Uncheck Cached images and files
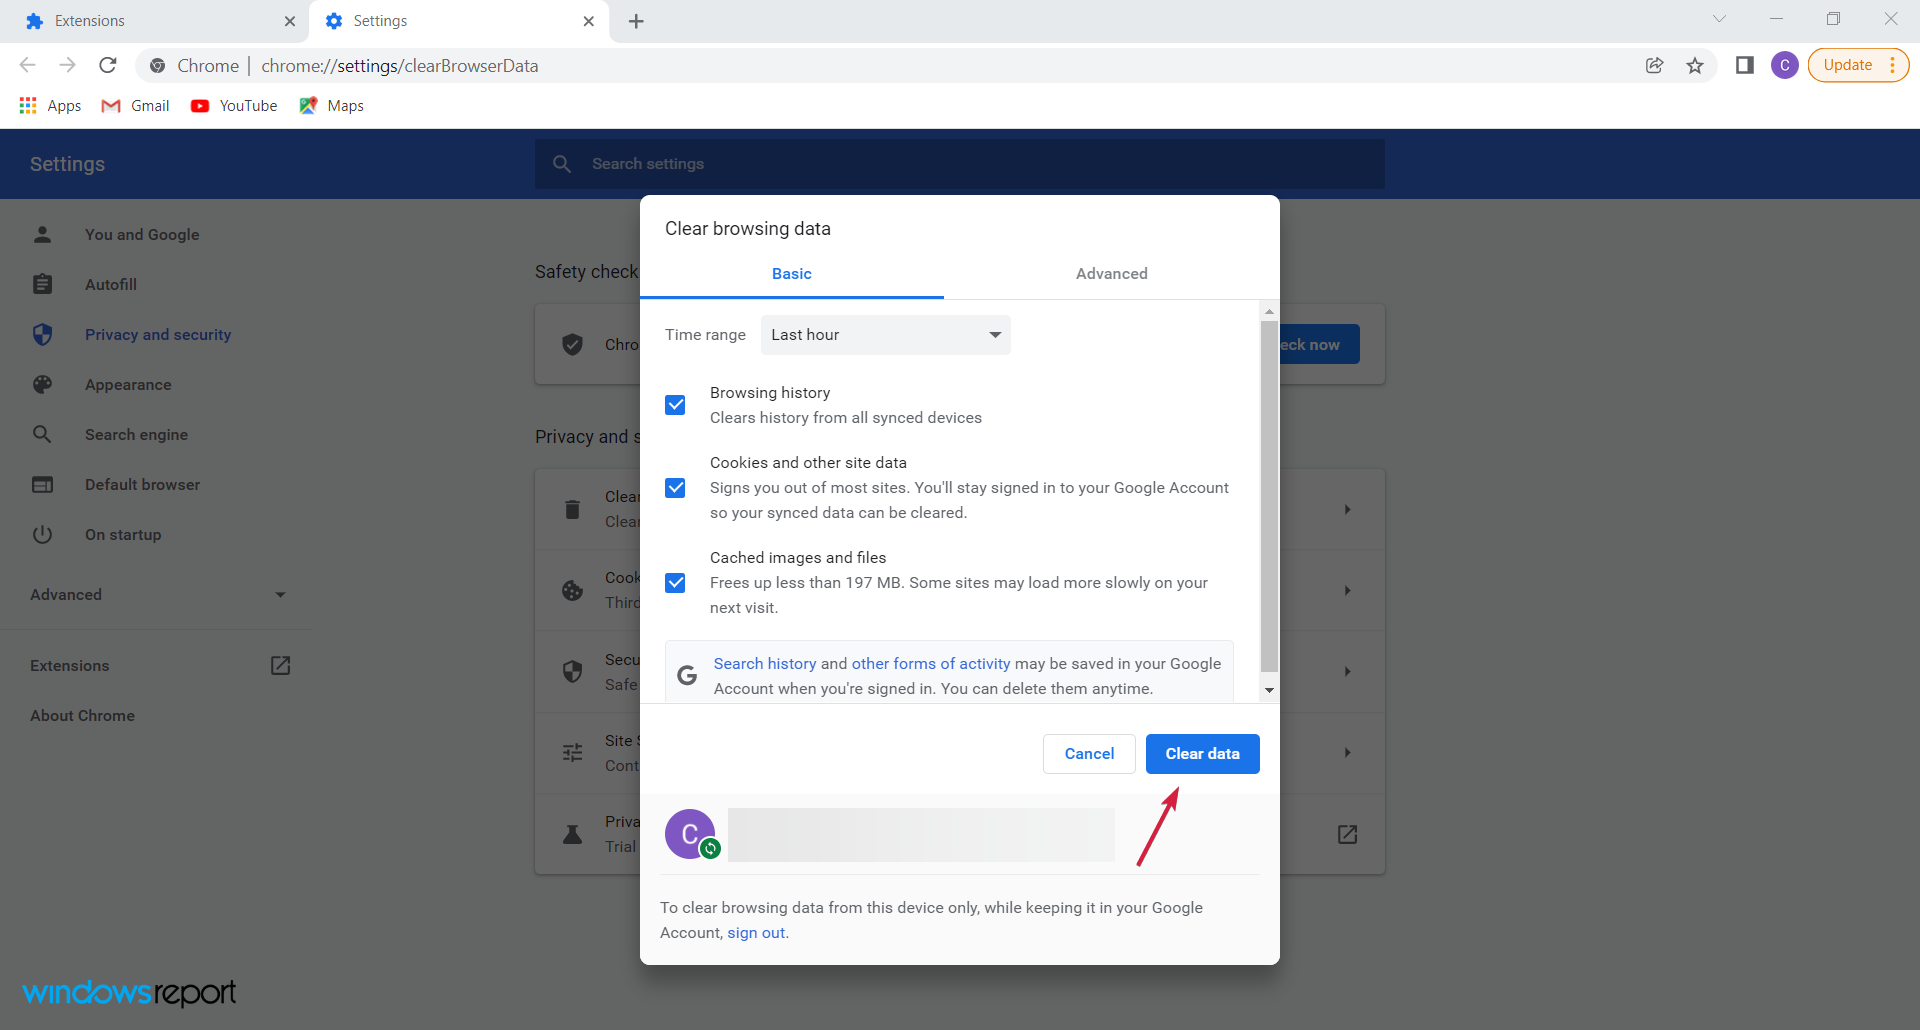 [676, 583]
